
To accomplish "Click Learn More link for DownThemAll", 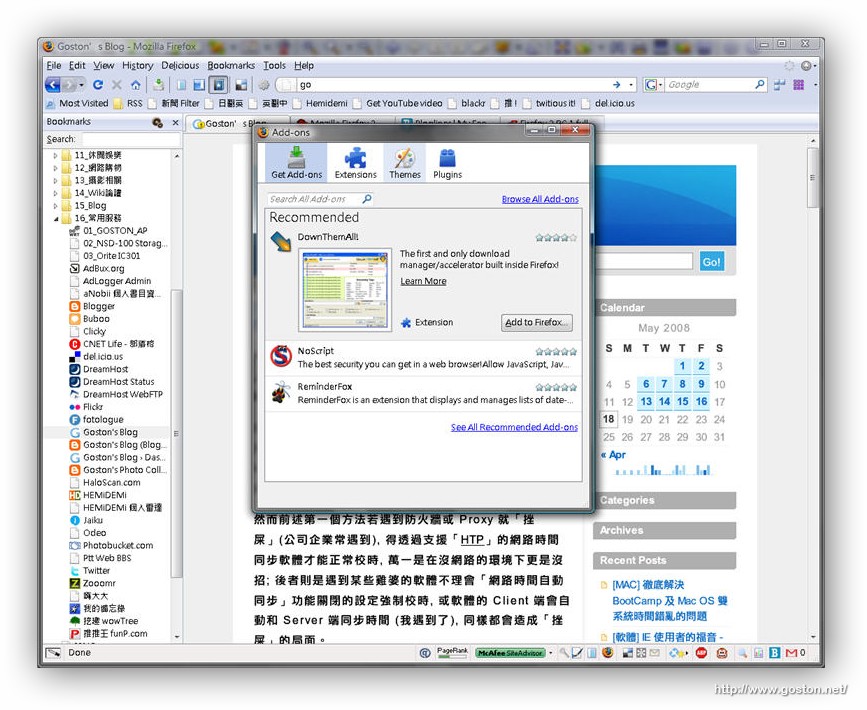I will [423, 281].
